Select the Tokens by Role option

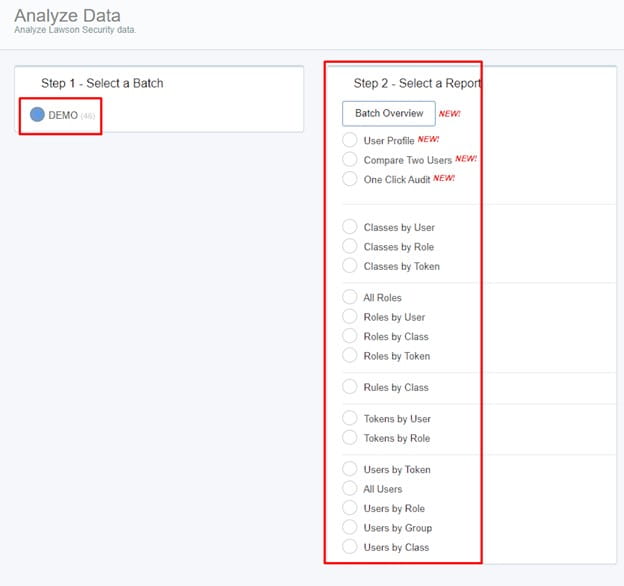pos(350,438)
